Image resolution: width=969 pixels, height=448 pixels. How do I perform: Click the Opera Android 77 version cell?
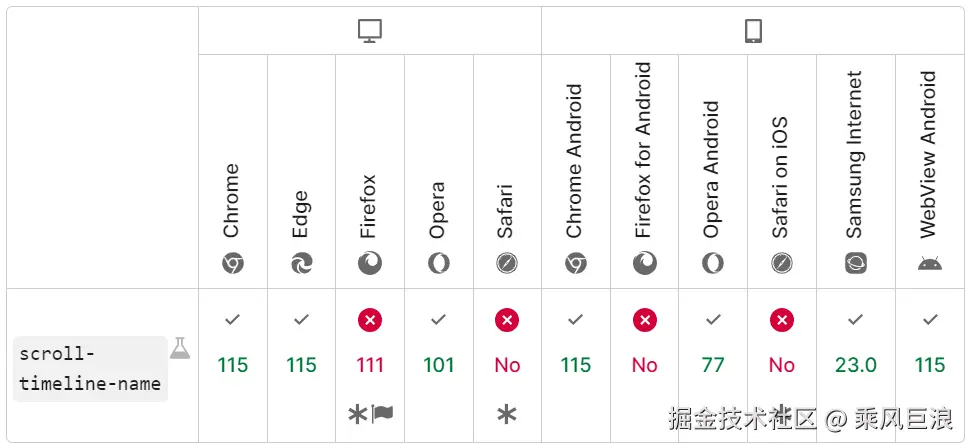tap(713, 365)
